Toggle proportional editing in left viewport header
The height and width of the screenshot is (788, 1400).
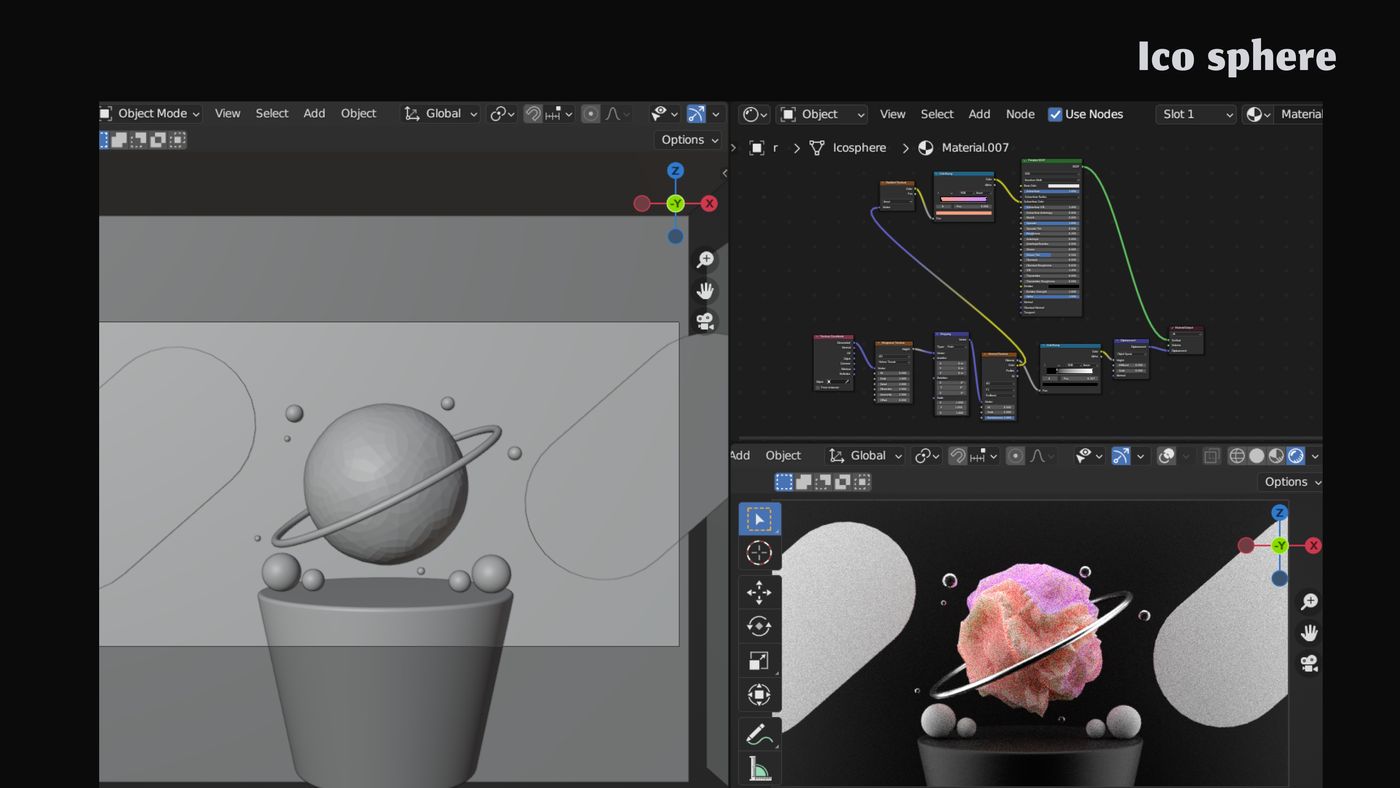tap(591, 114)
